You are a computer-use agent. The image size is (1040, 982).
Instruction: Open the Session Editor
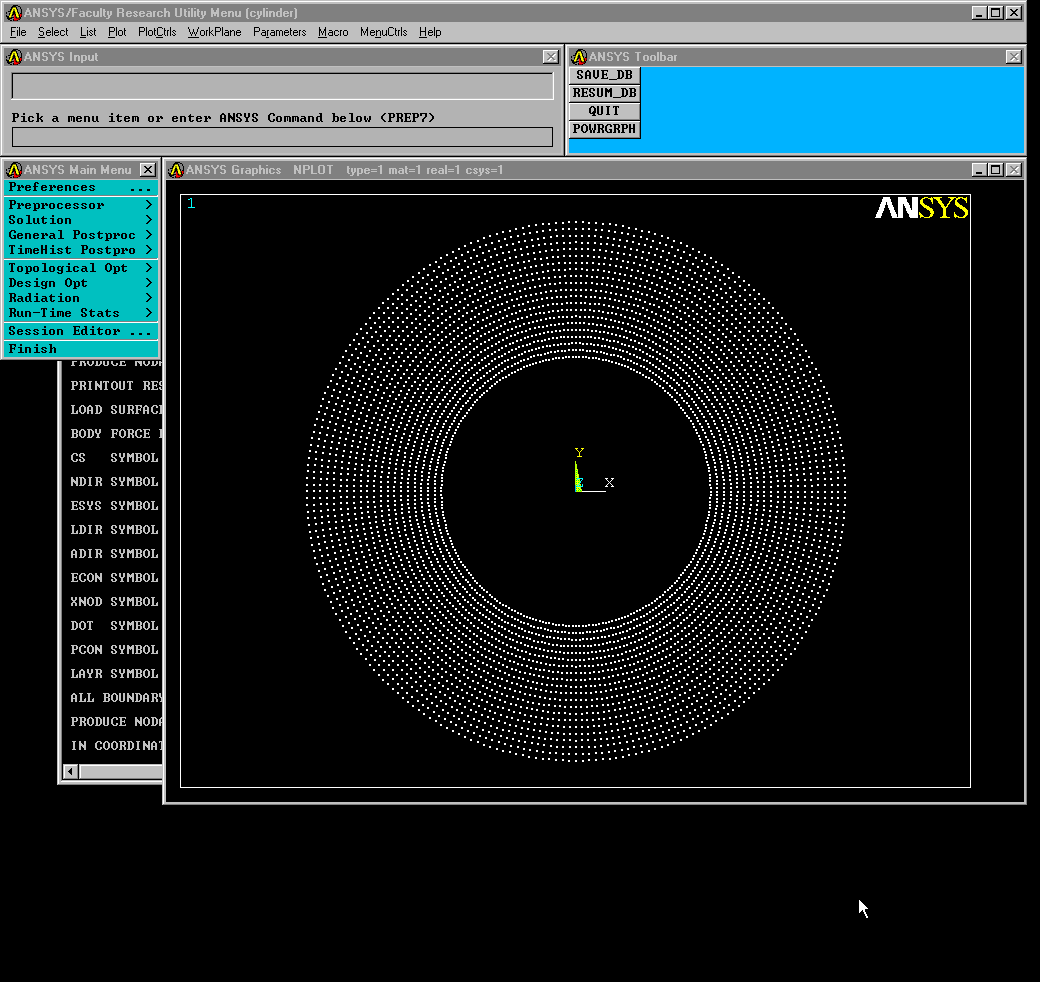[x=81, y=331]
